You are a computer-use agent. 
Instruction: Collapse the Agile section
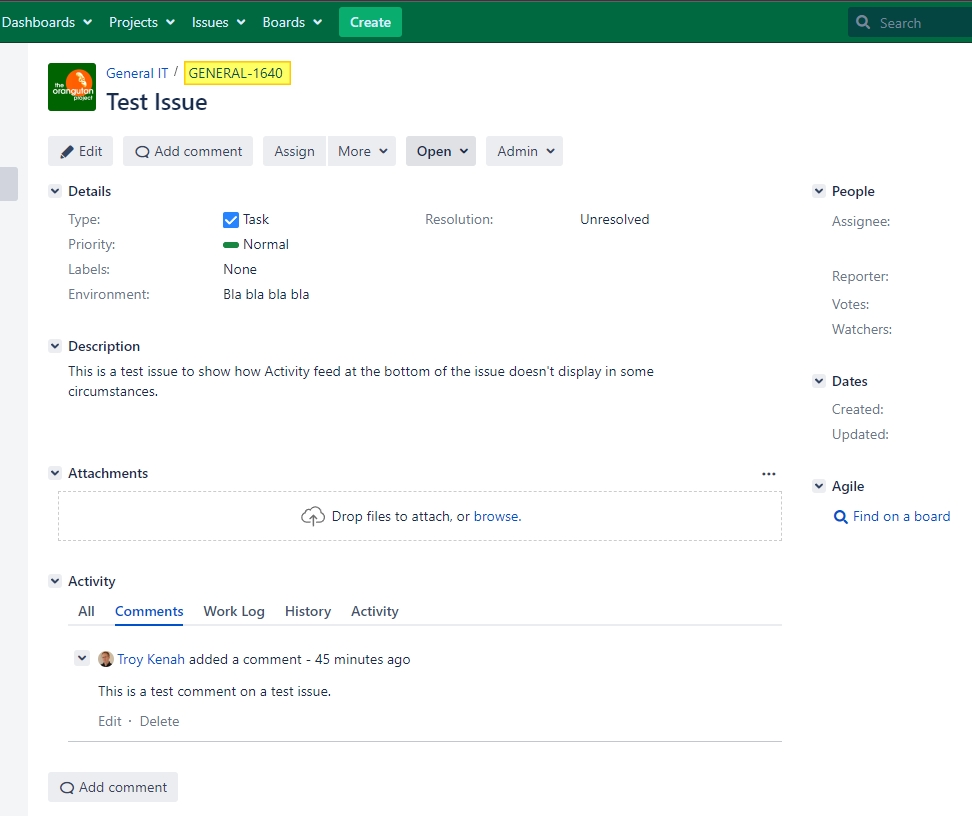pyautogui.click(x=819, y=486)
